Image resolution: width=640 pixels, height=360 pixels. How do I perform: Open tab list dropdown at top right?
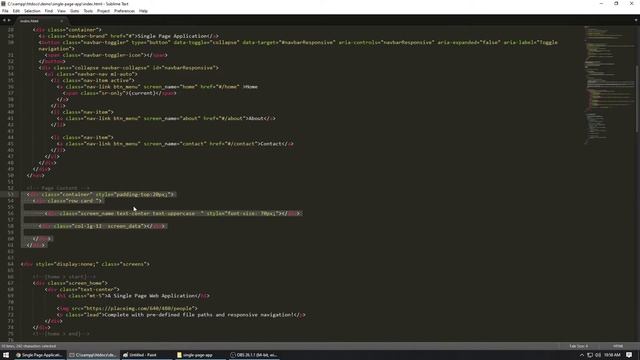tap(636, 20)
